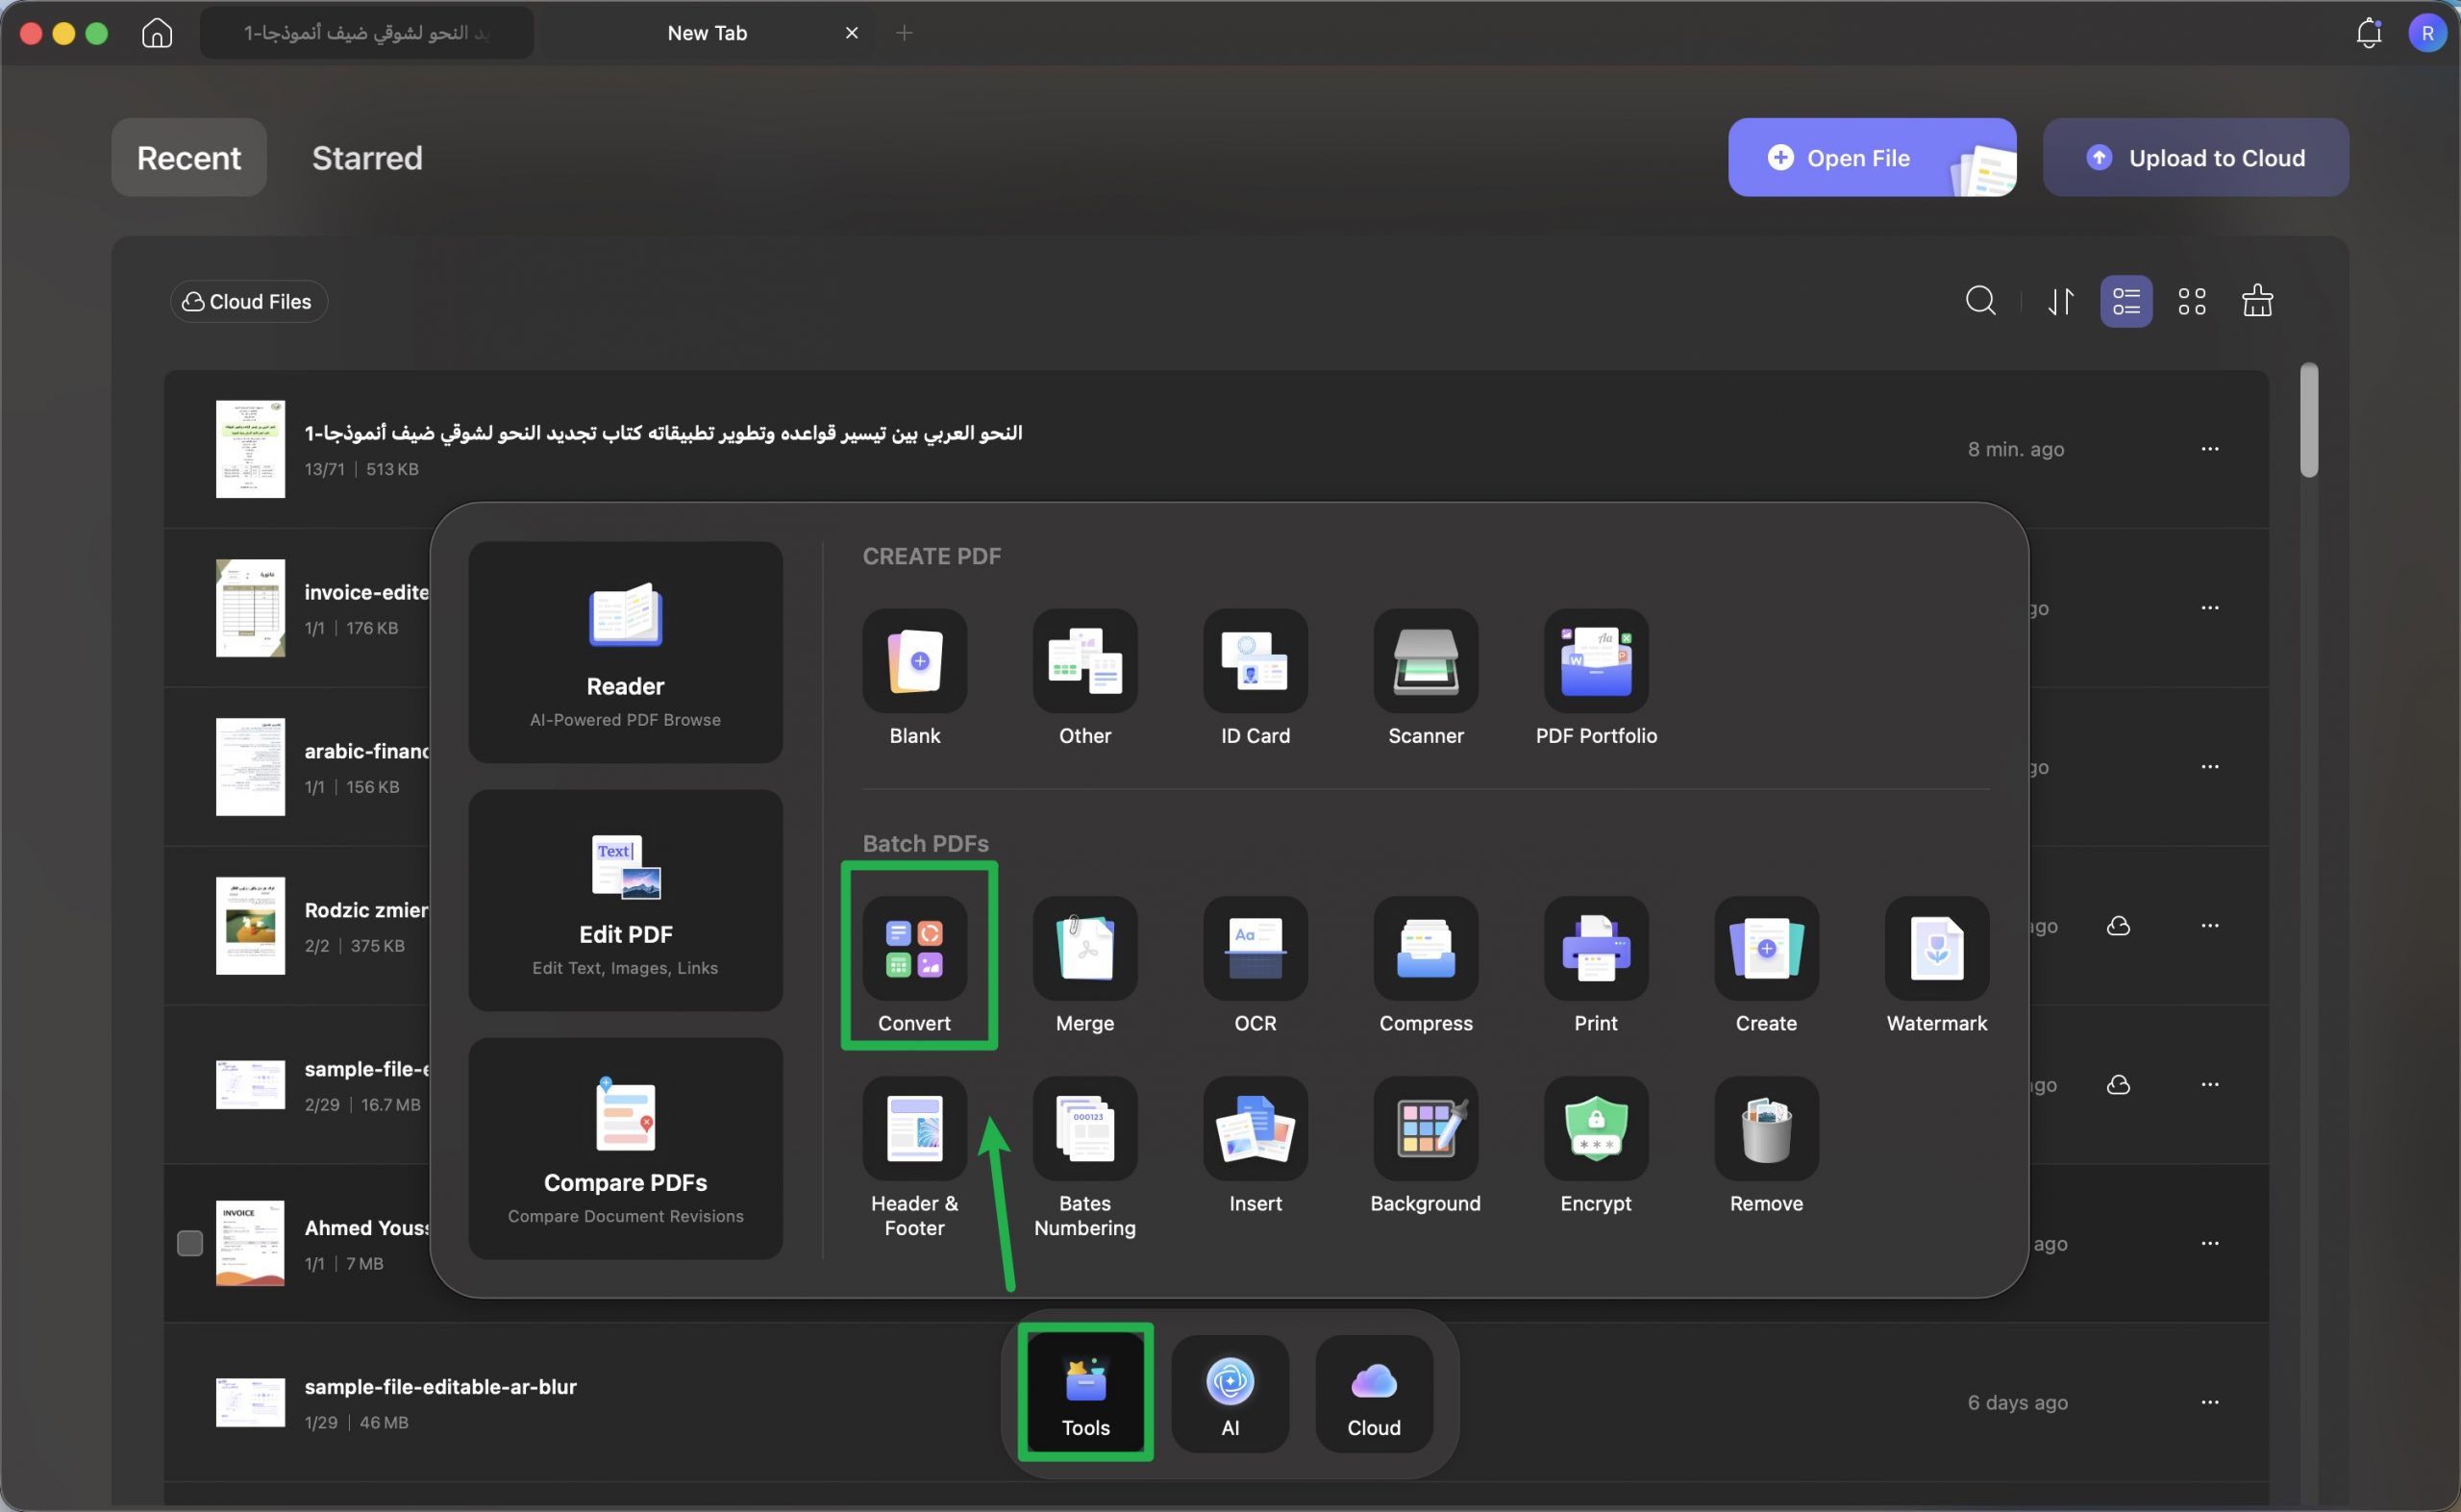Create PDF from Other file types
The width and height of the screenshot is (2461, 1512).
point(1085,678)
